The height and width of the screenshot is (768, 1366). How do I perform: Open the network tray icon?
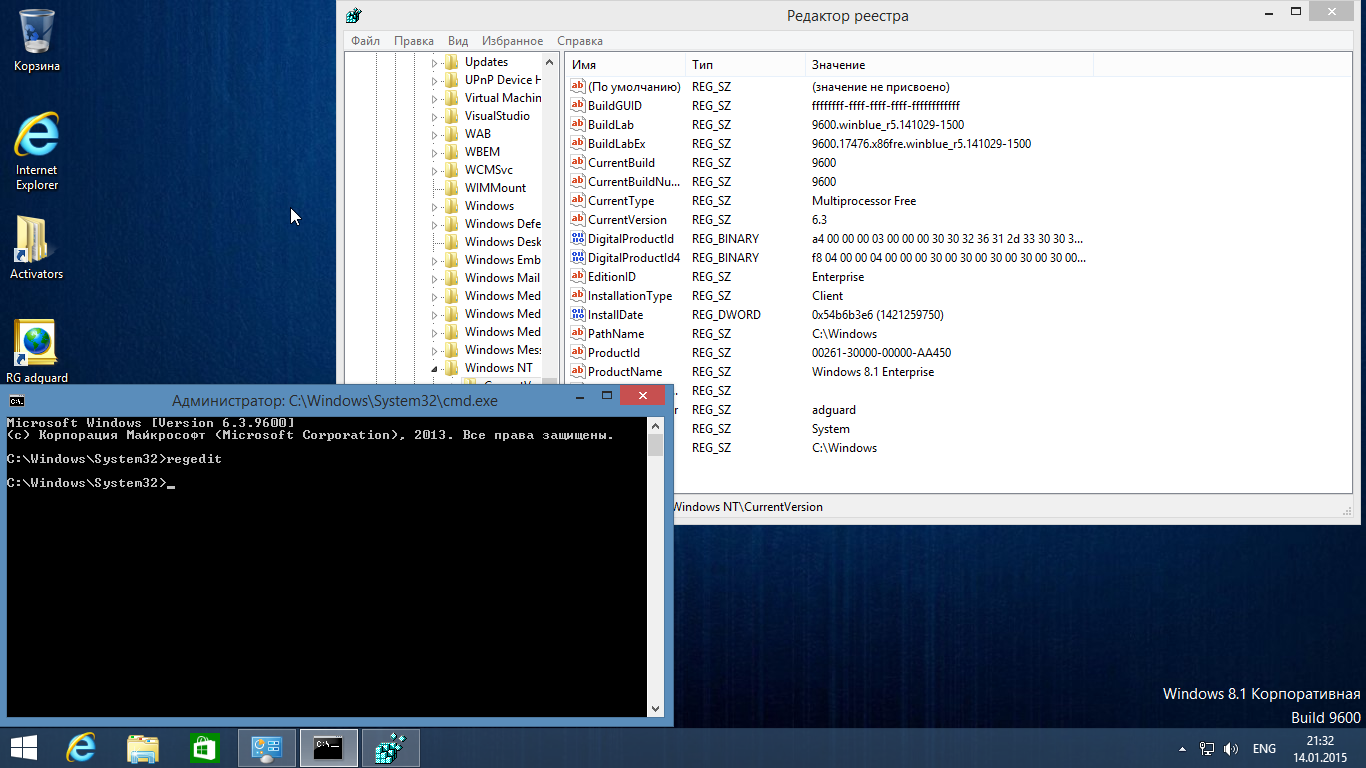click(1207, 748)
